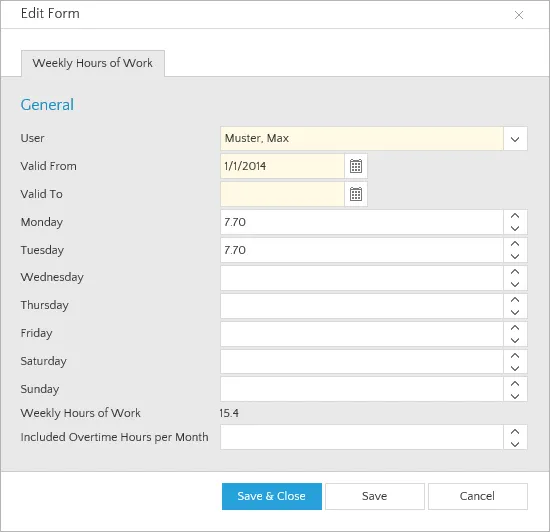Decrease Monday hours with down arrow

pyautogui.click(x=515, y=228)
